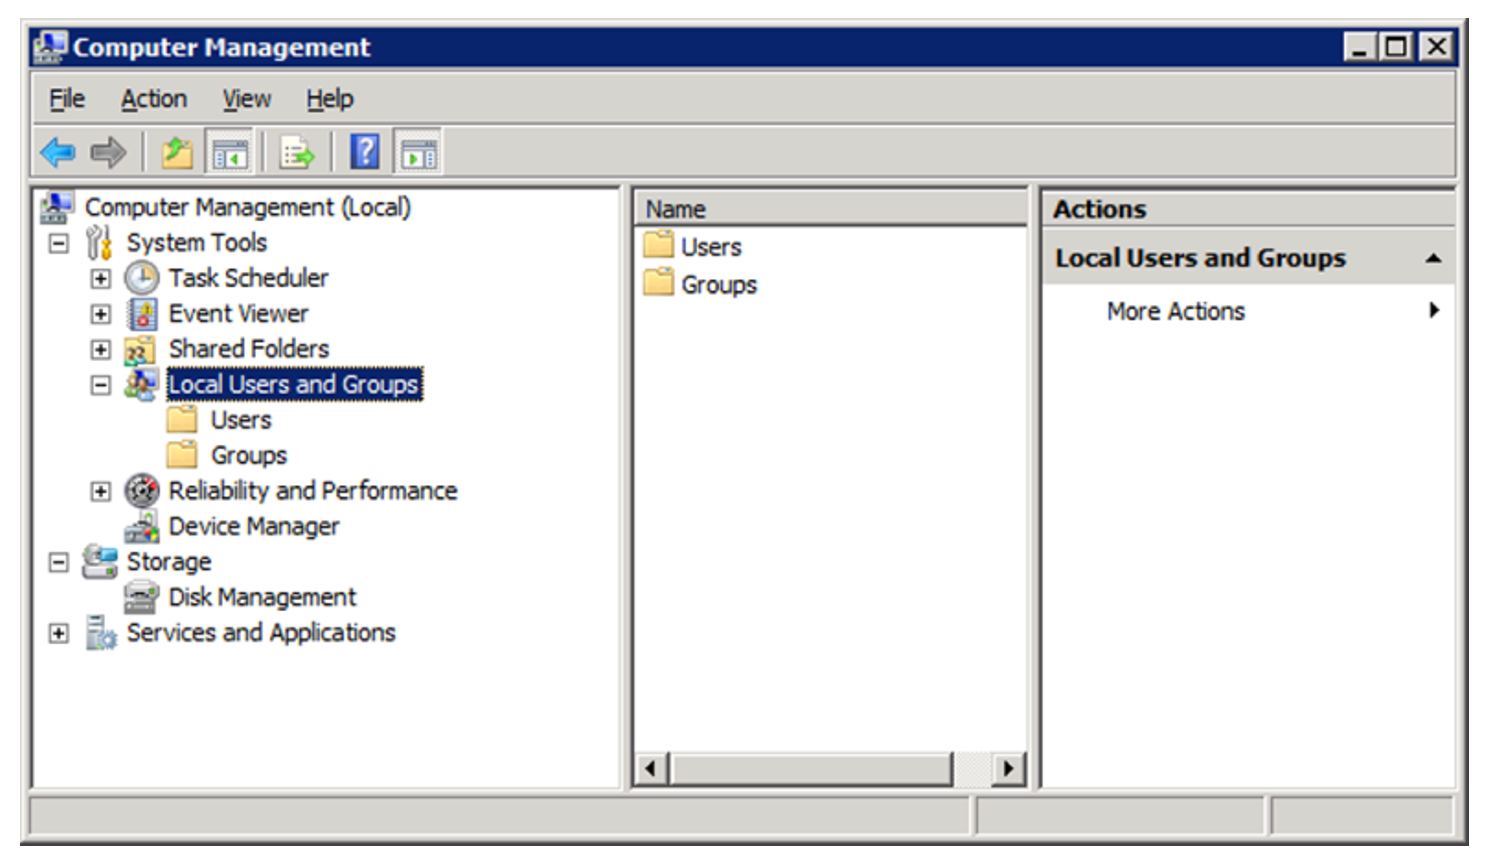This screenshot has width=1488, height=859.
Task: Open Help with the question mark icon
Action: pyautogui.click(x=365, y=153)
